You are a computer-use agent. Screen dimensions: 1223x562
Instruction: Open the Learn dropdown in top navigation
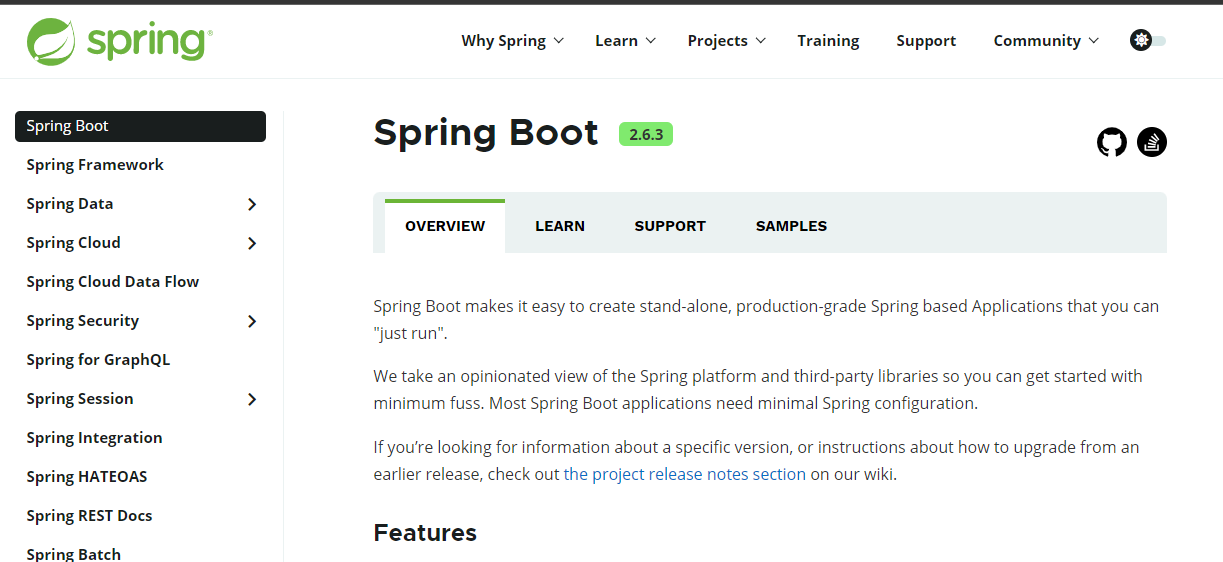coord(626,41)
